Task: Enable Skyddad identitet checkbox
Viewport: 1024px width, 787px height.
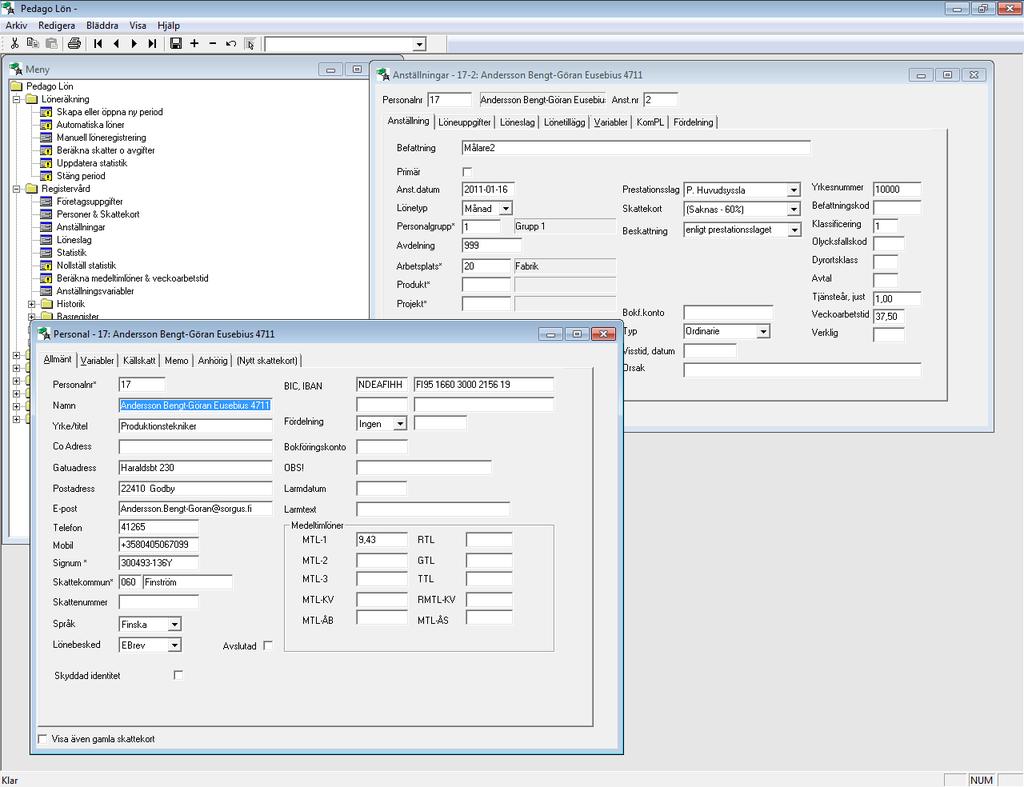Action: point(178,675)
